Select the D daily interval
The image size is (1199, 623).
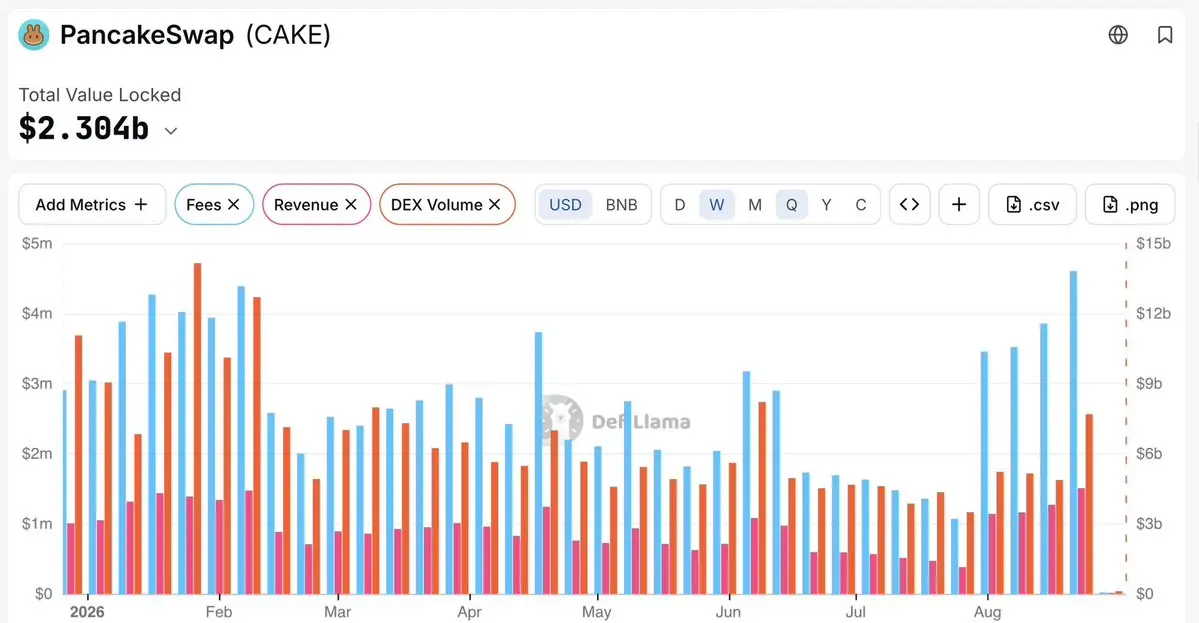pyautogui.click(x=680, y=205)
